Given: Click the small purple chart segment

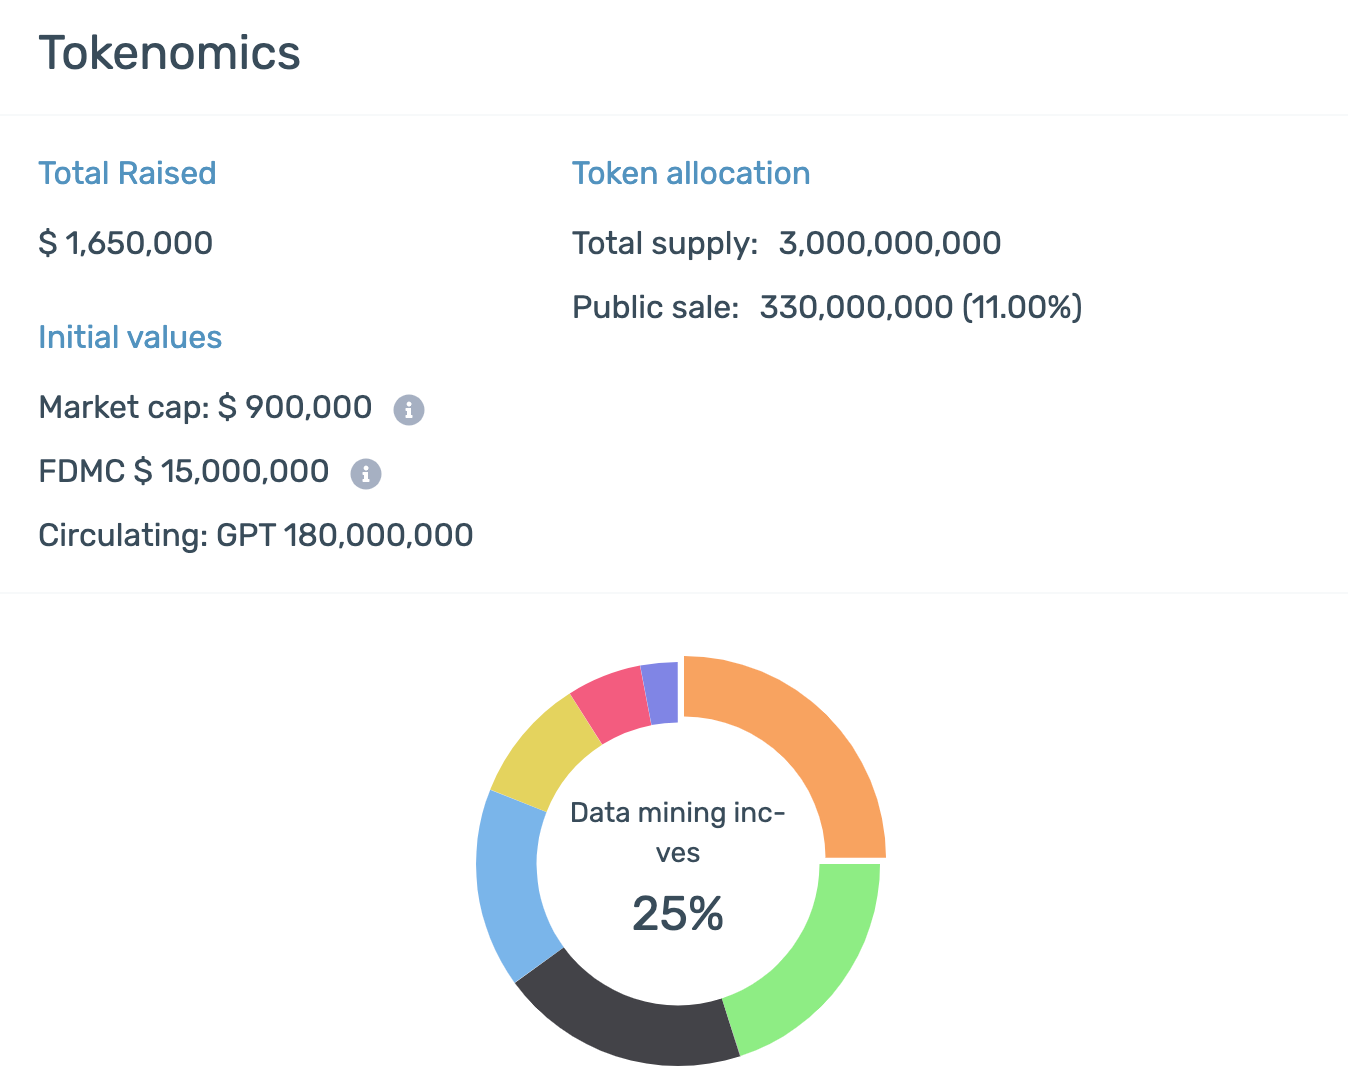Looking at the screenshot, I should (661, 692).
